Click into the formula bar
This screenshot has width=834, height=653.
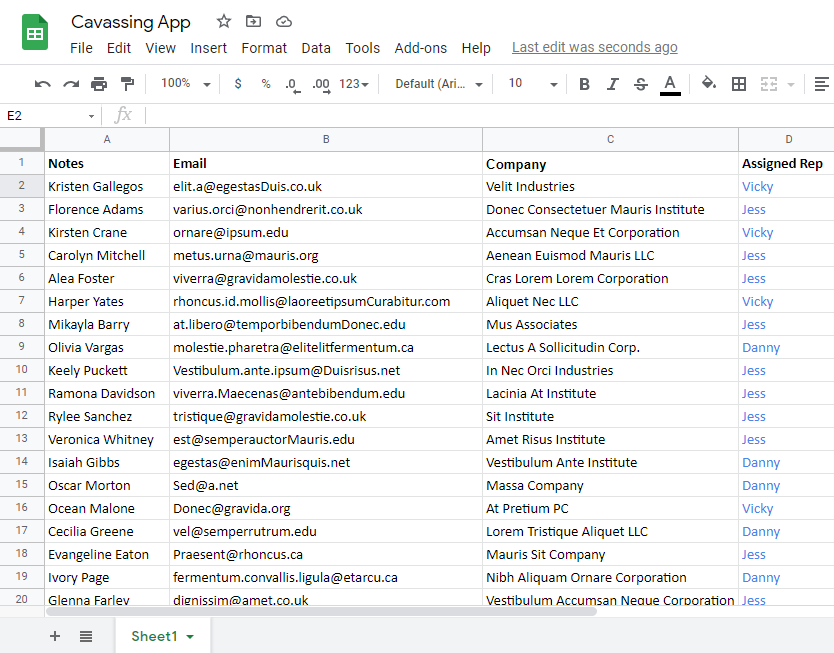(489, 115)
